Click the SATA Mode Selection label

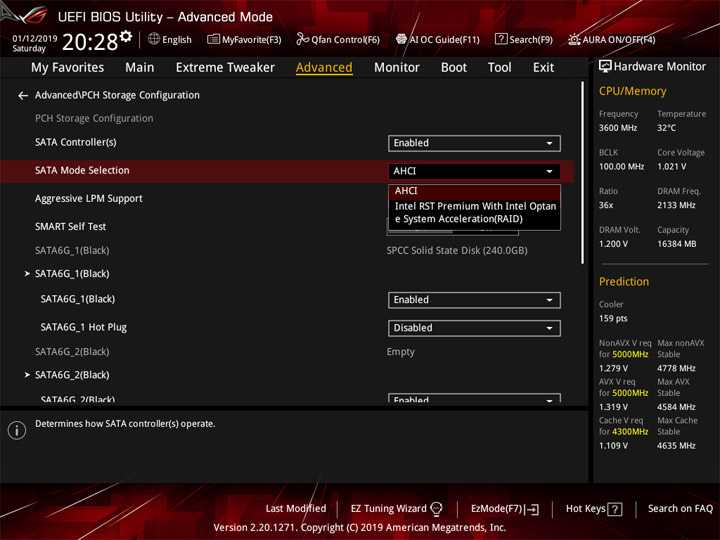[x=82, y=170]
